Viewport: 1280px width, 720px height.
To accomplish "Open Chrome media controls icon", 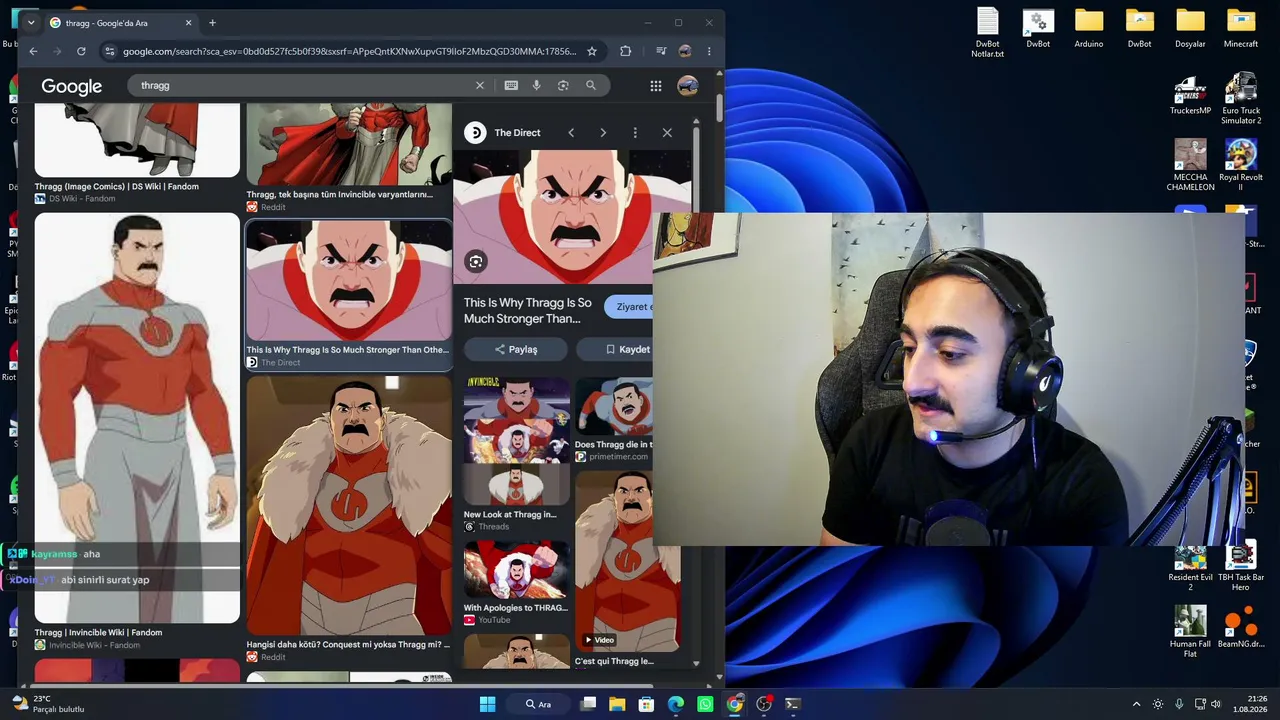I will (x=661, y=51).
